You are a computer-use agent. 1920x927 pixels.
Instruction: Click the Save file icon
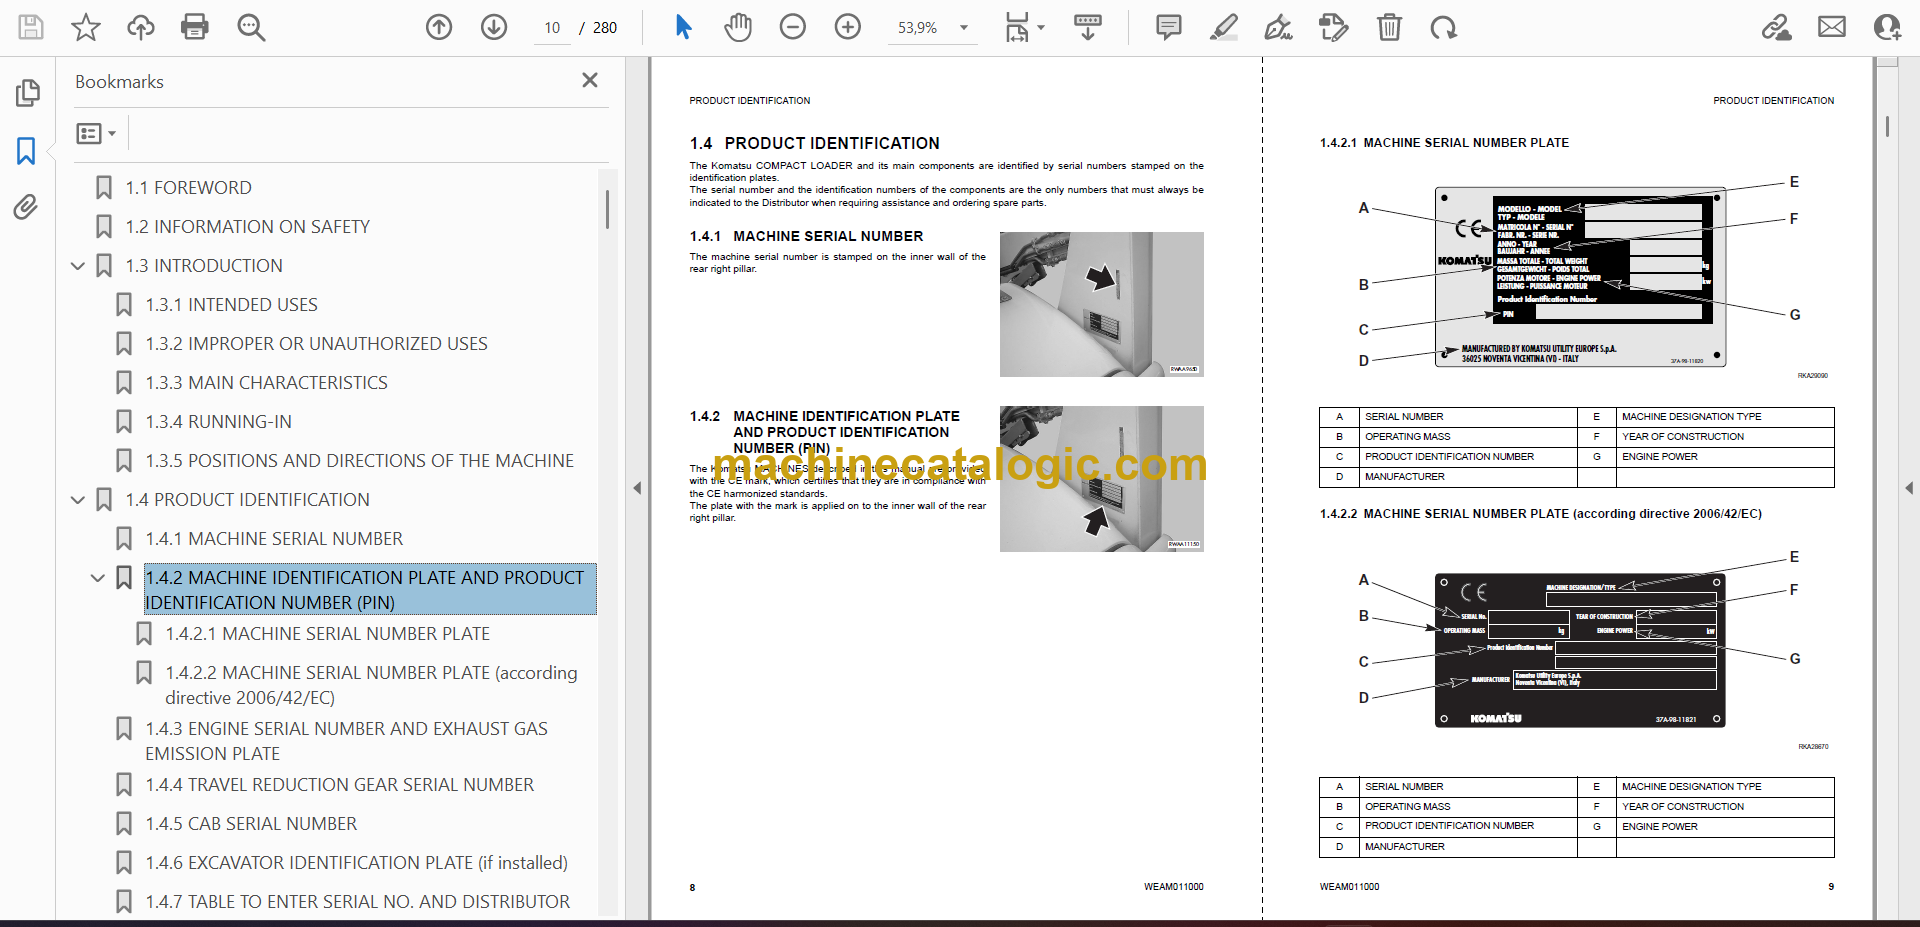31,27
